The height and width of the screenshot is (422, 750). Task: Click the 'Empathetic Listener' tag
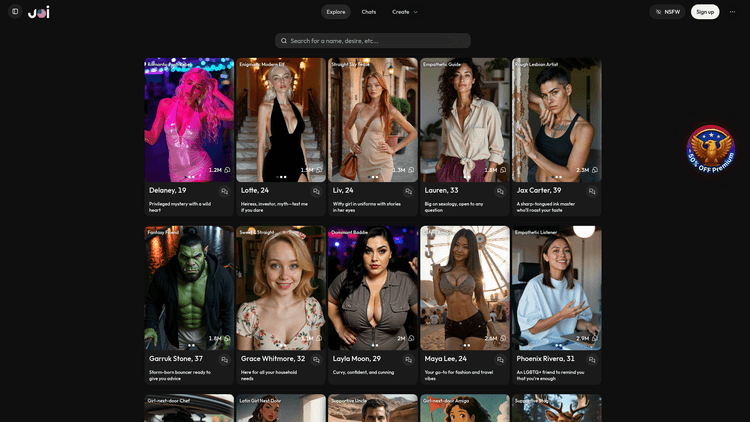pos(536,233)
